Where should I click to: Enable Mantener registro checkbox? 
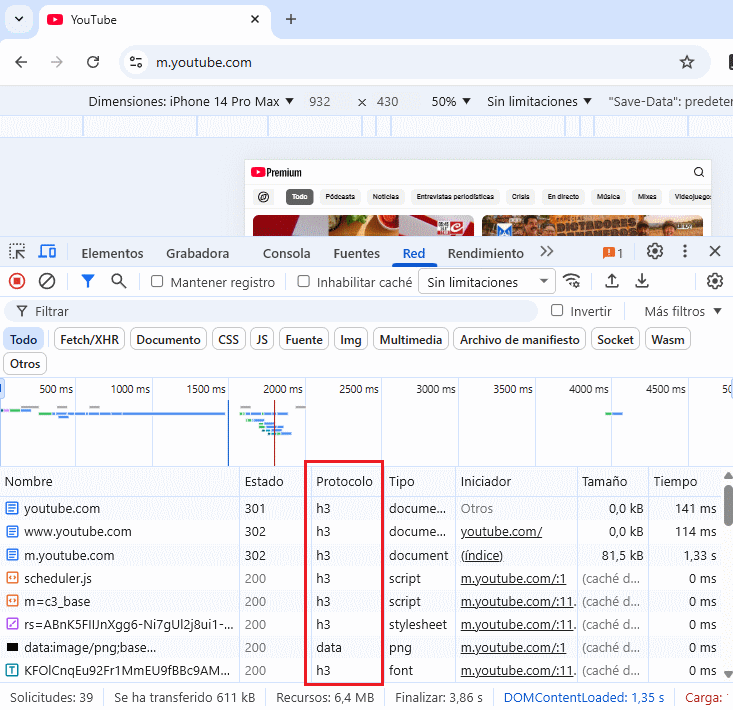click(x=157, y=281)
